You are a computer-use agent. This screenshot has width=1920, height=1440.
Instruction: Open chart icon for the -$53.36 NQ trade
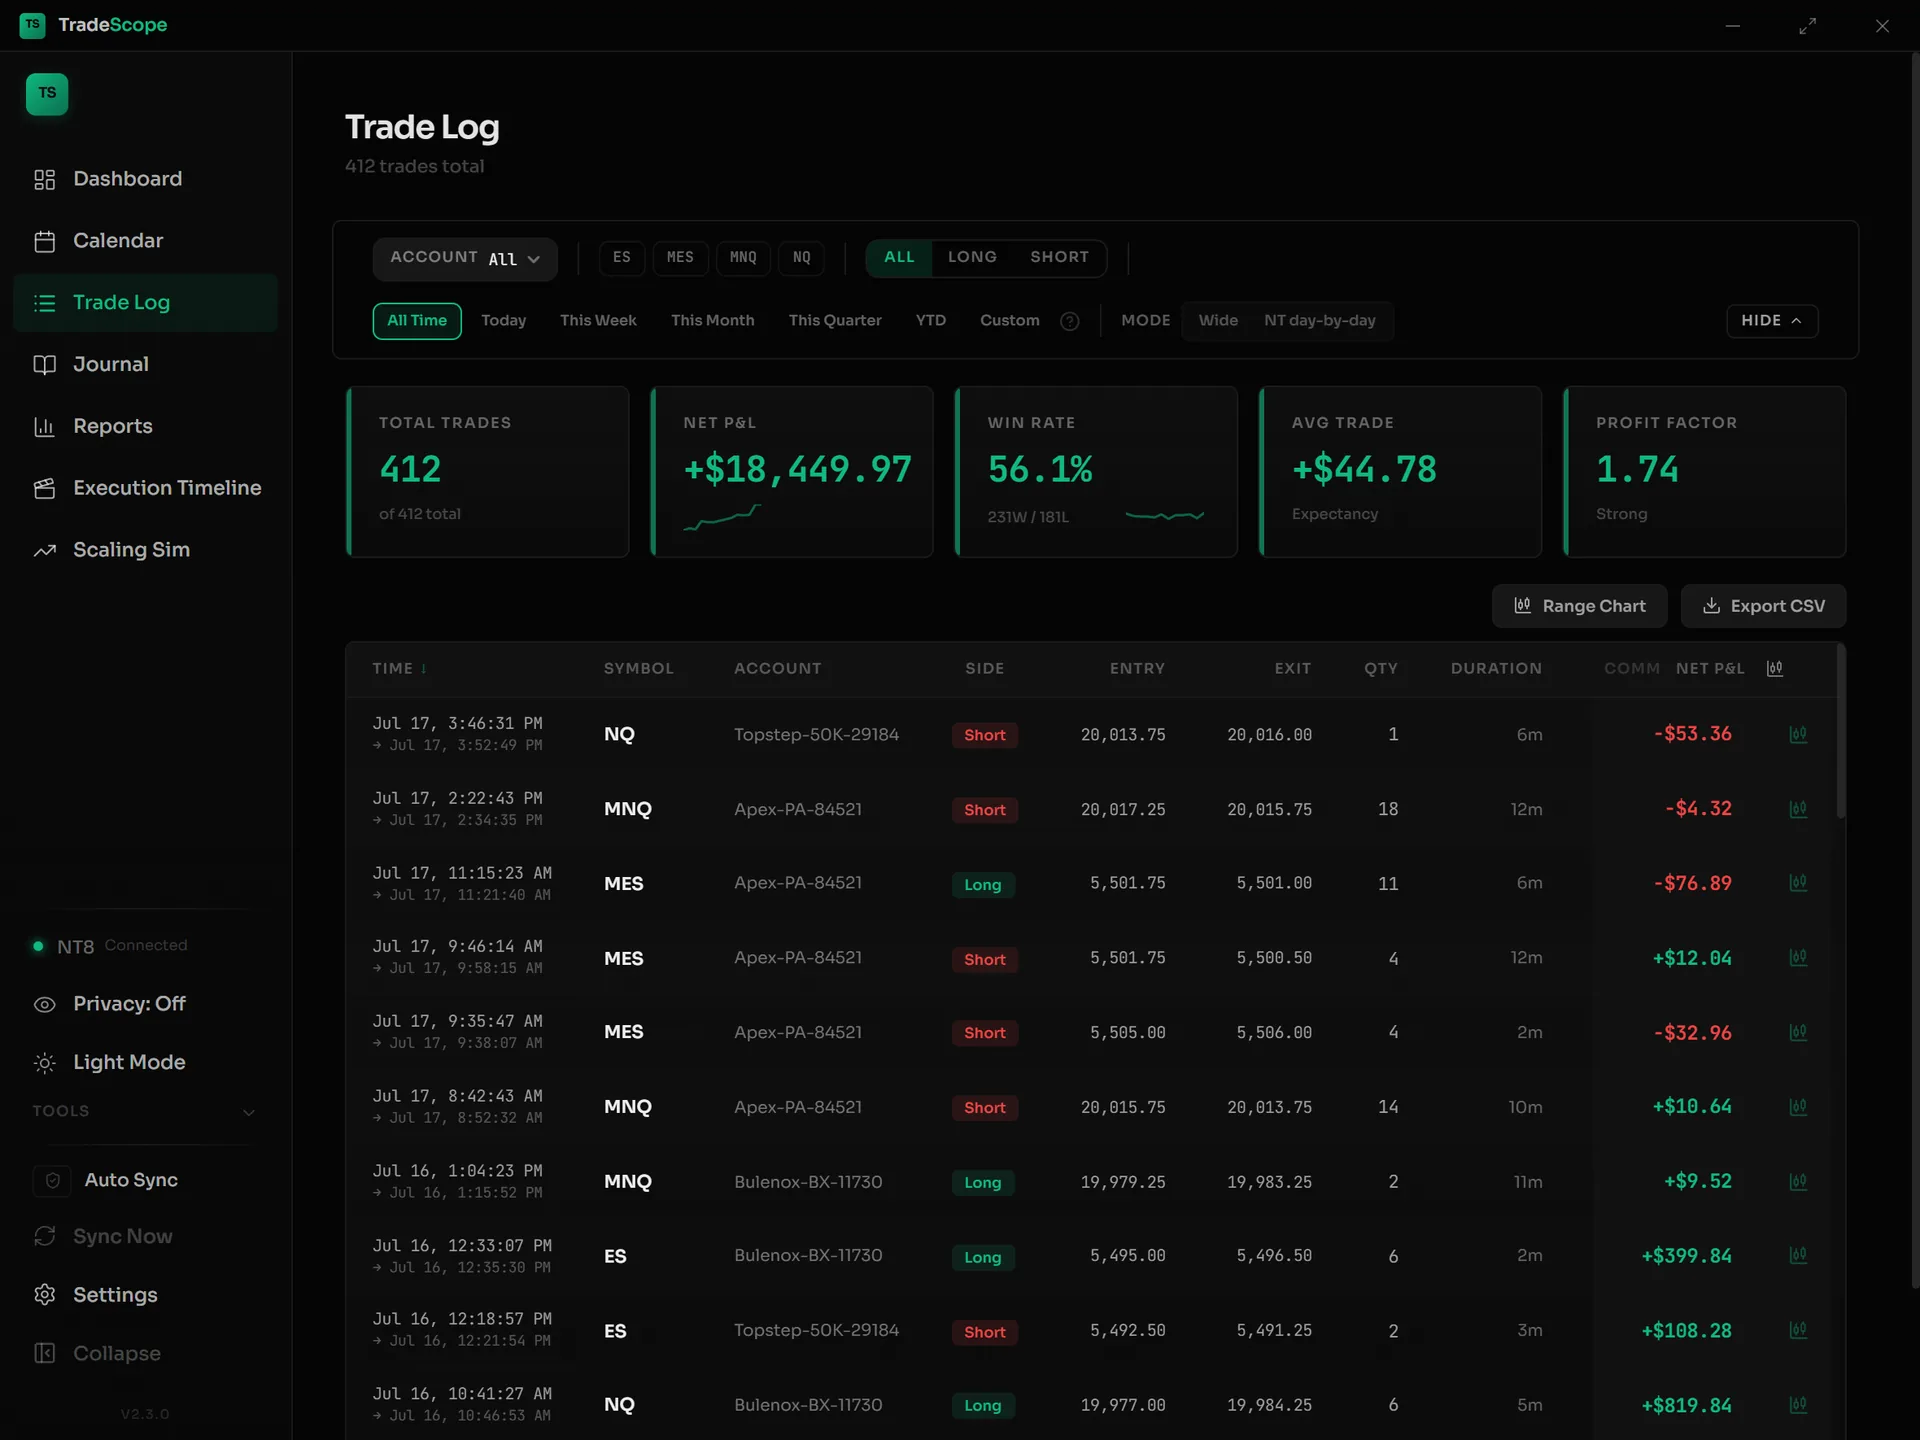(x=1798, y=735)
